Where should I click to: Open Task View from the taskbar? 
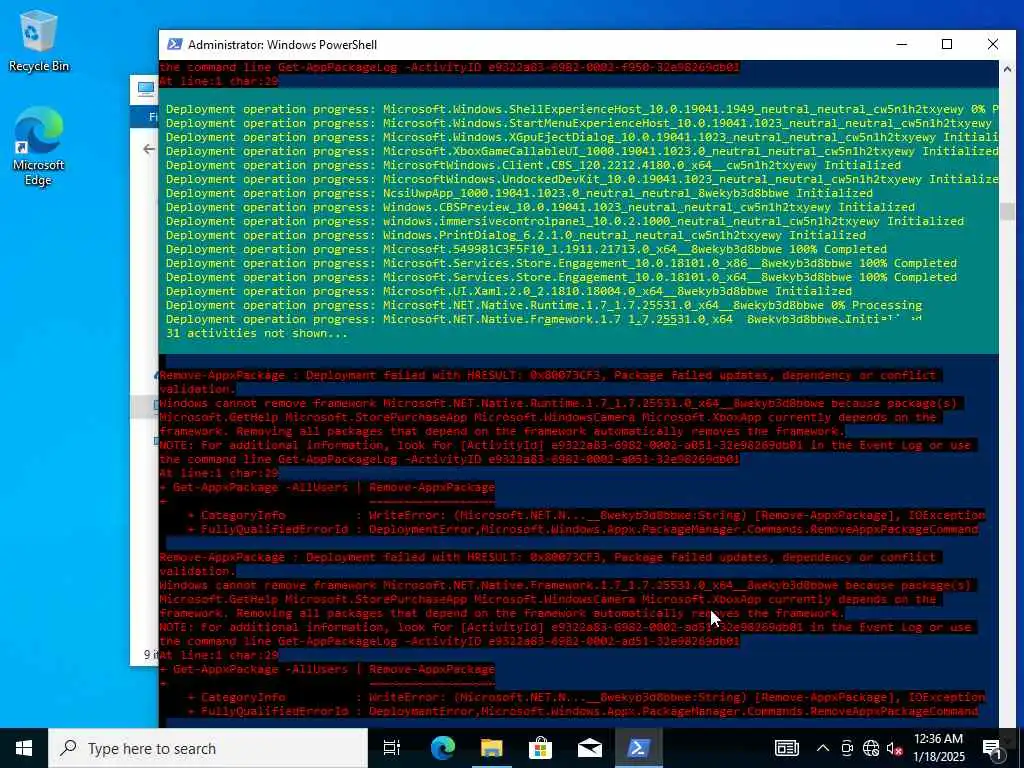(392, 748)
